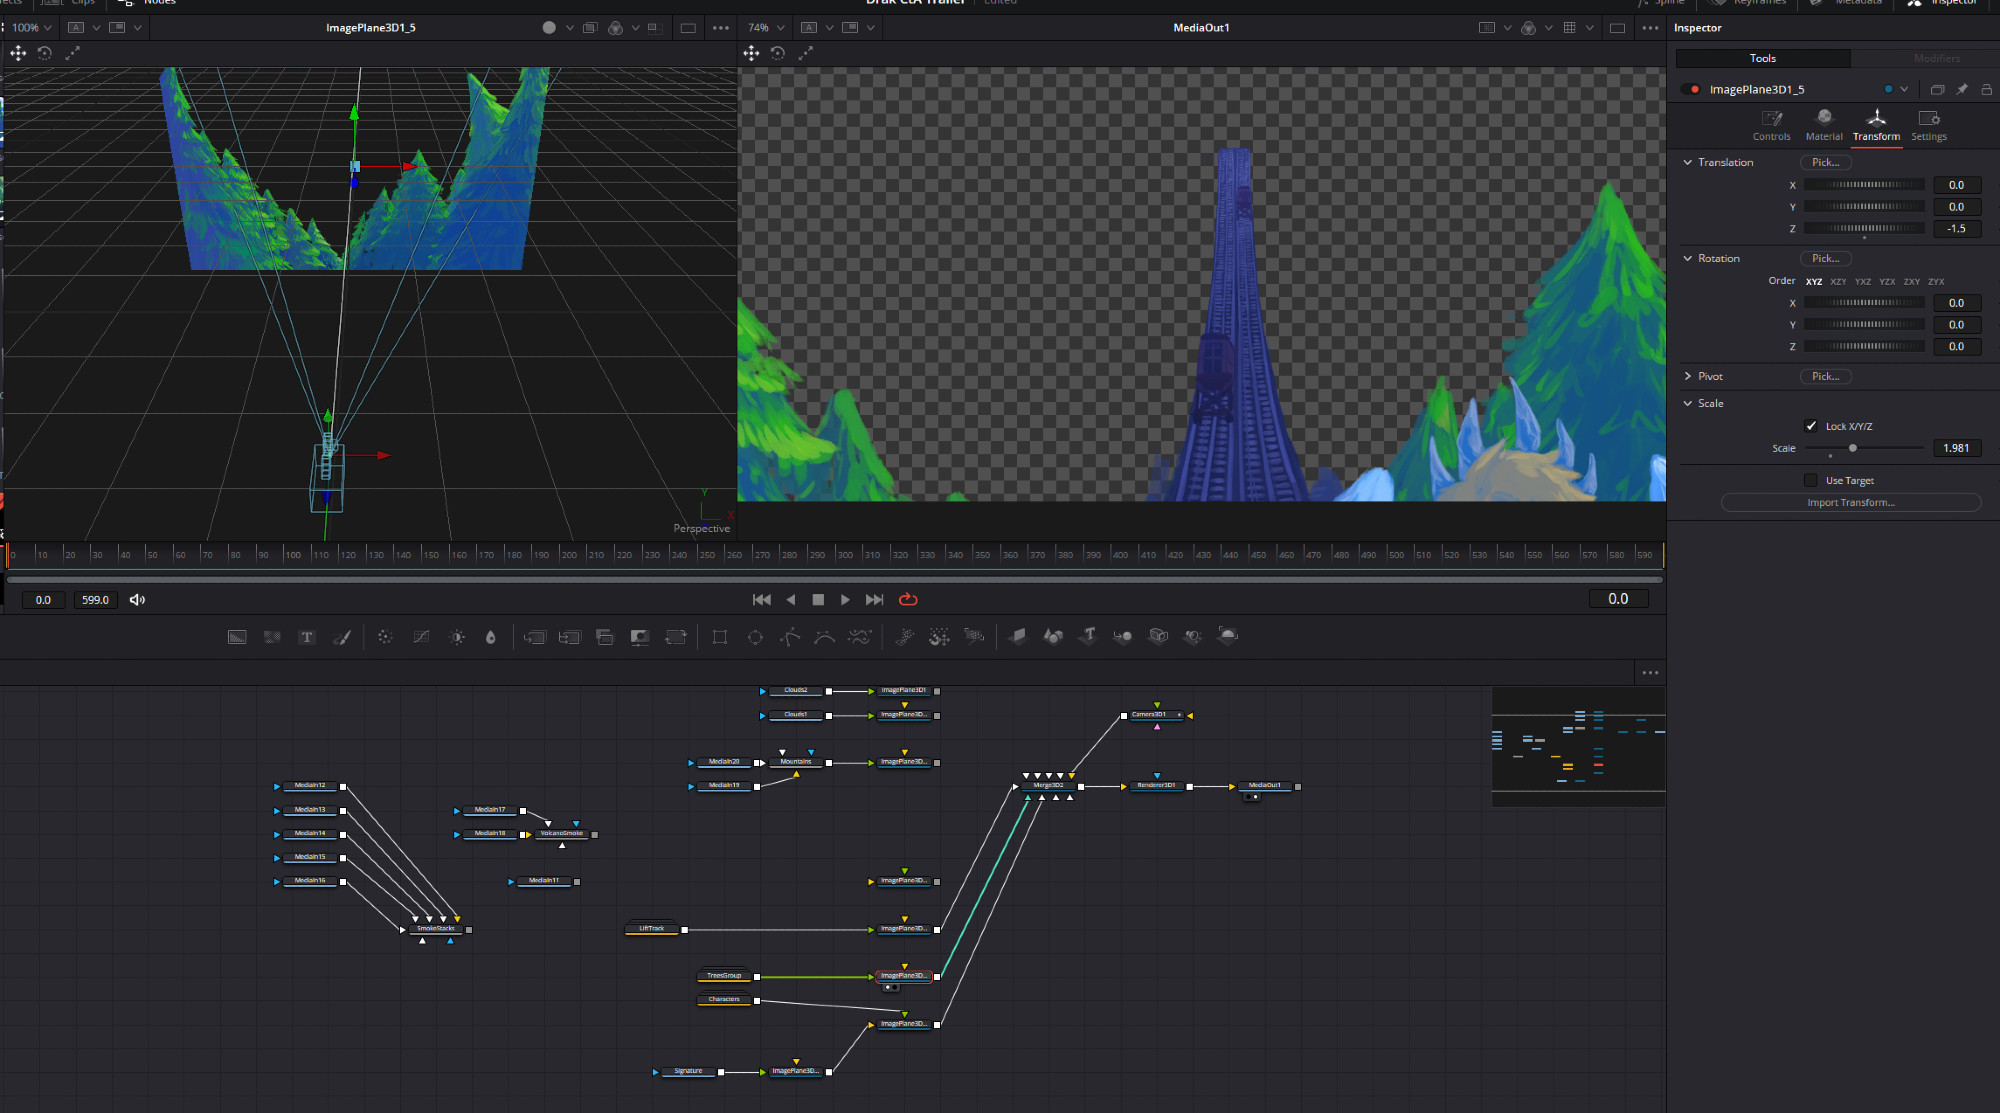Add a Color Corrector tool
This screenshot has width=2000, height=1113.
(x=385, y=637)
